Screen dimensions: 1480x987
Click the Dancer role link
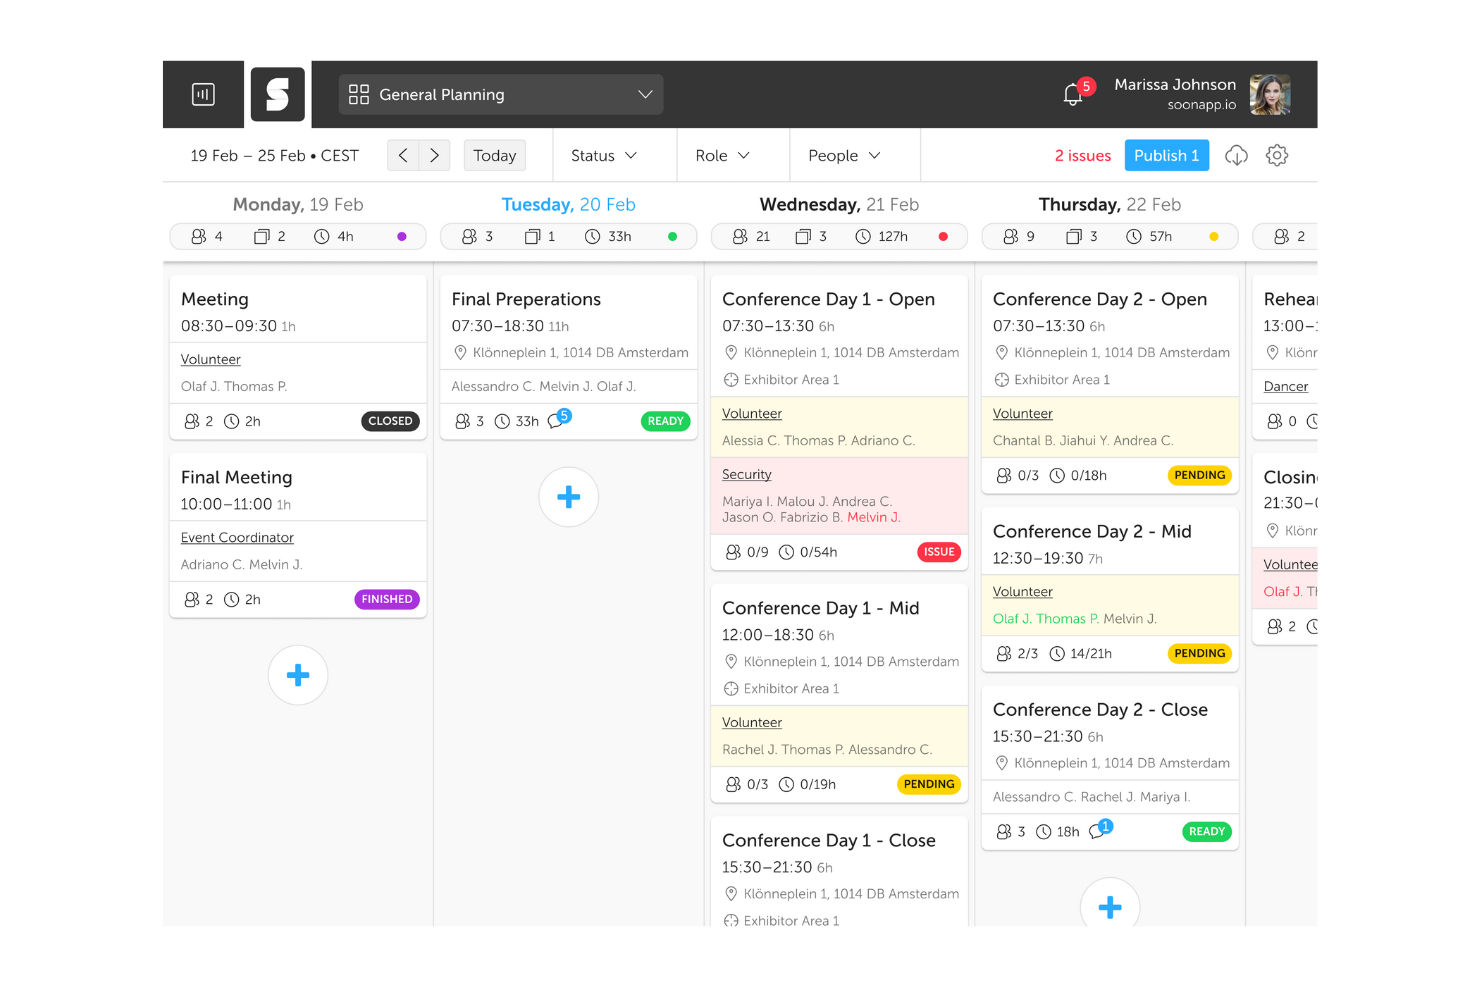(x=1286, y=386)
